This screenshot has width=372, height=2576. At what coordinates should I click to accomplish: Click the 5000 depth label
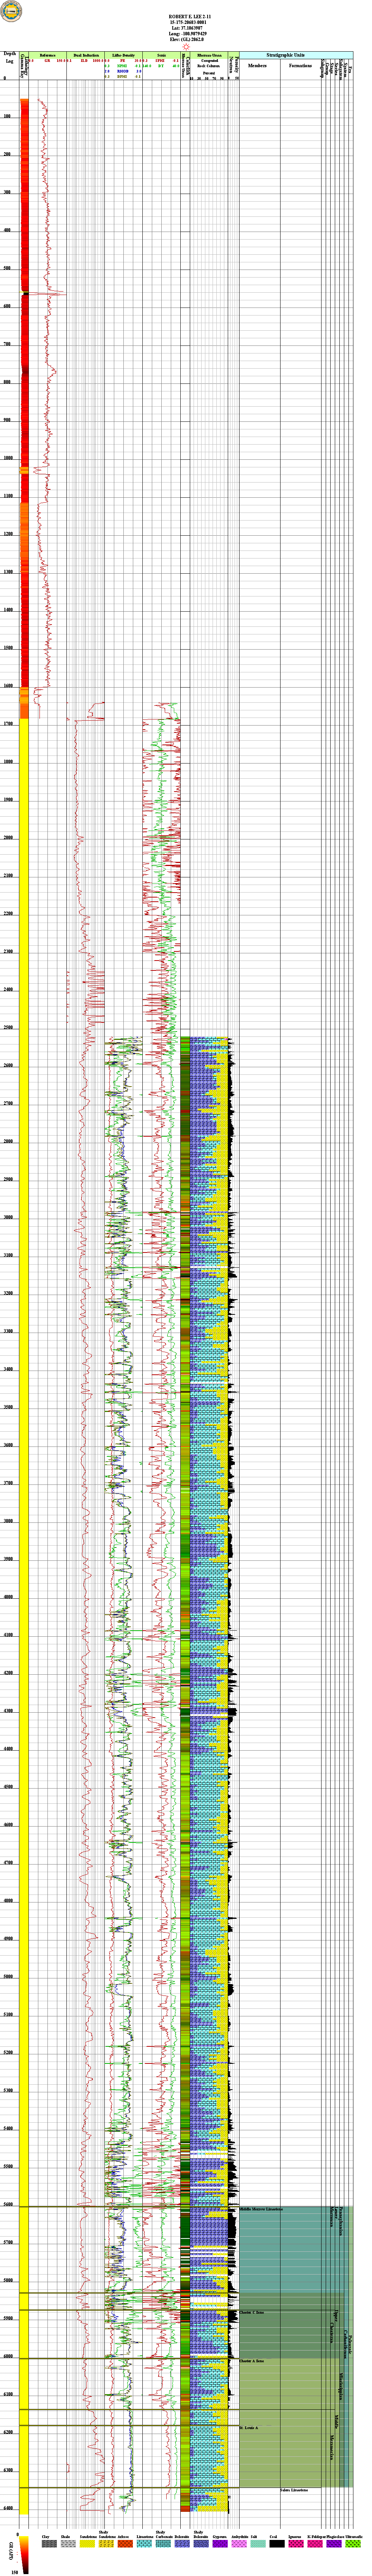pyautogui.click(x=8, y=1976)
